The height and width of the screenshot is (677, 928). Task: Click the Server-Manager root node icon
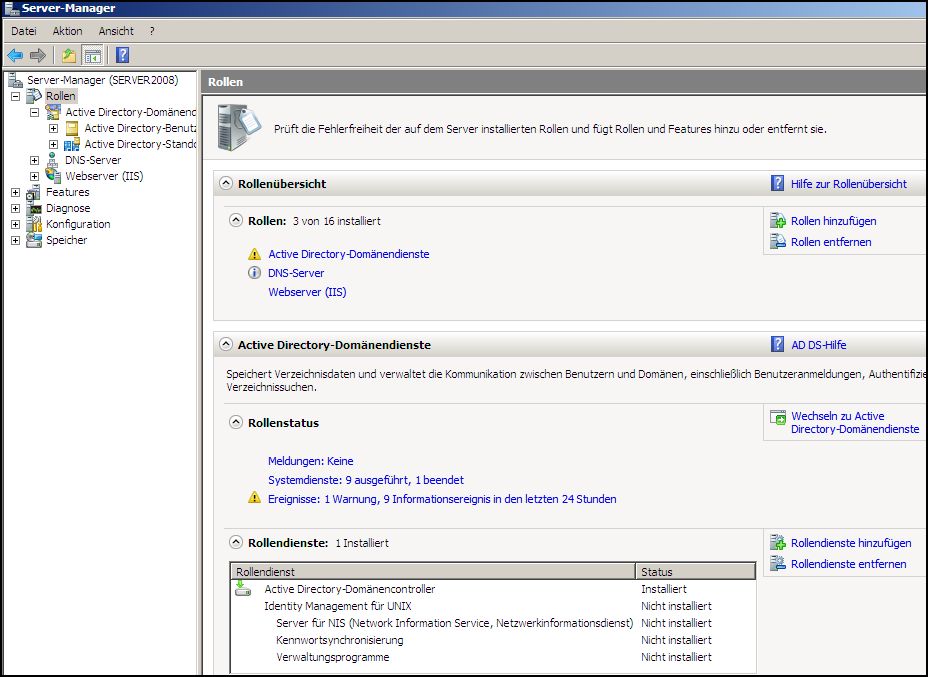click(x=15, y=80)
